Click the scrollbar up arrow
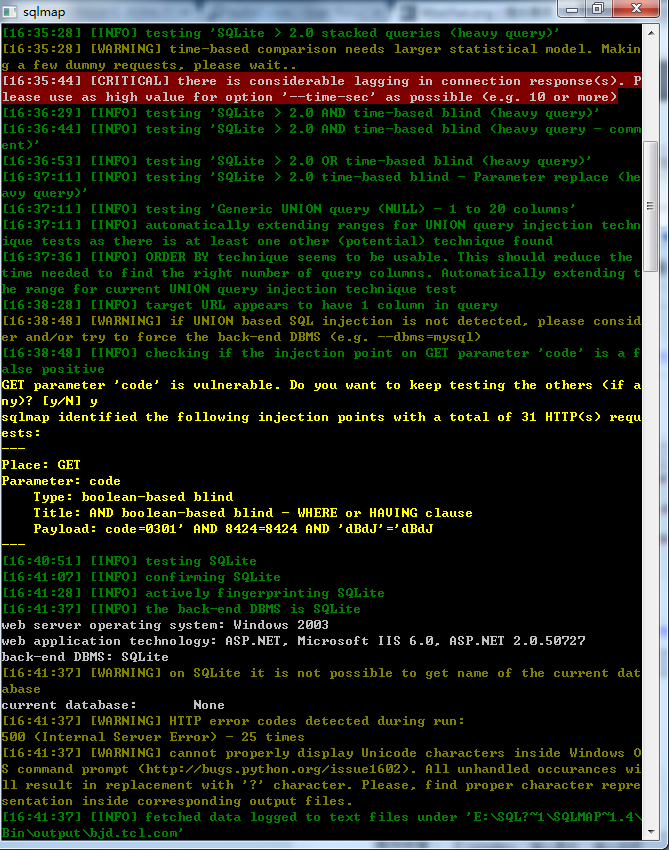The image size is (669, 850). tap(651, 33)
